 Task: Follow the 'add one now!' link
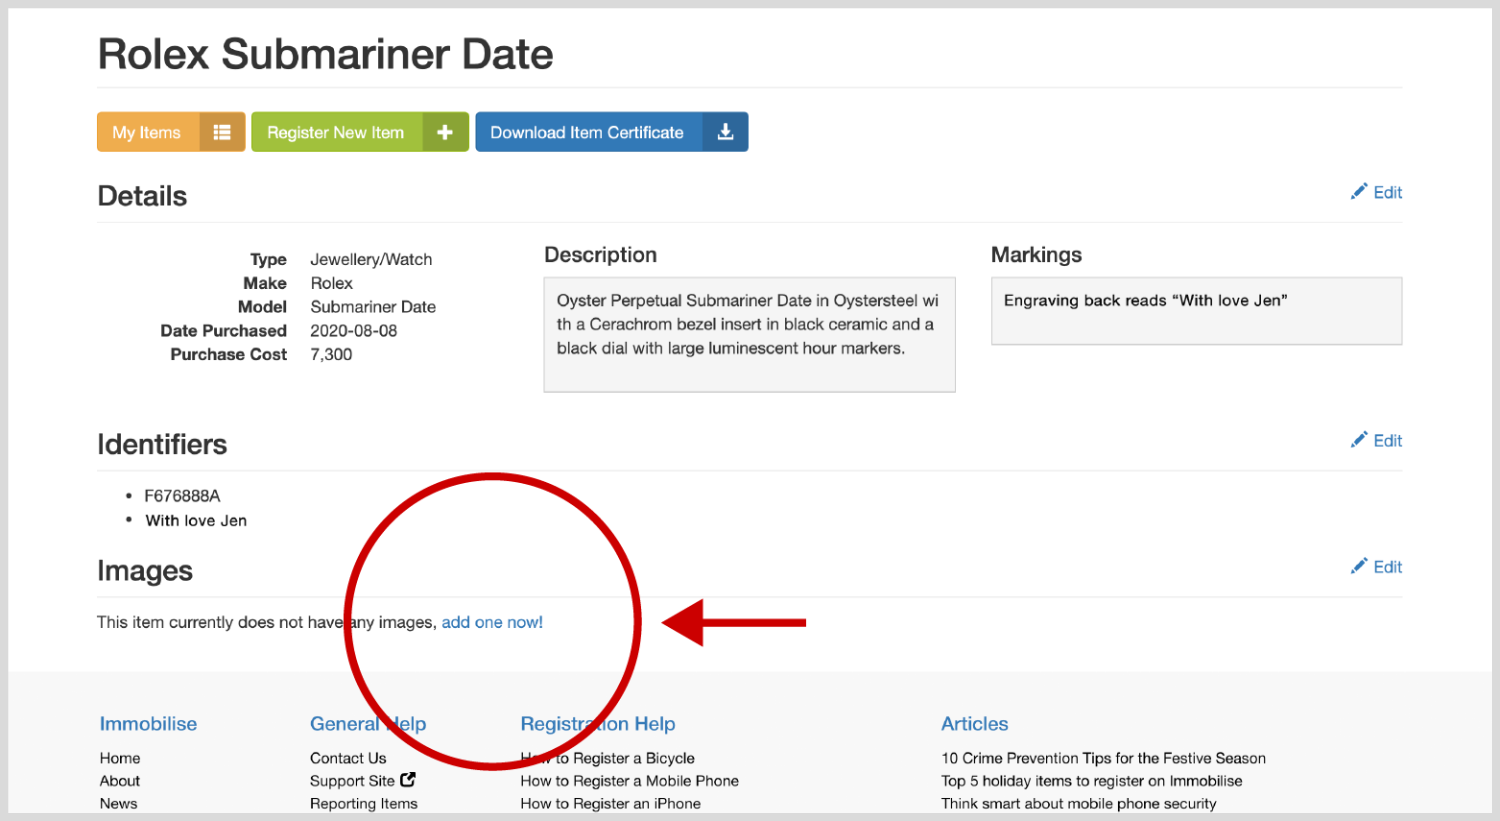(492, 622)
